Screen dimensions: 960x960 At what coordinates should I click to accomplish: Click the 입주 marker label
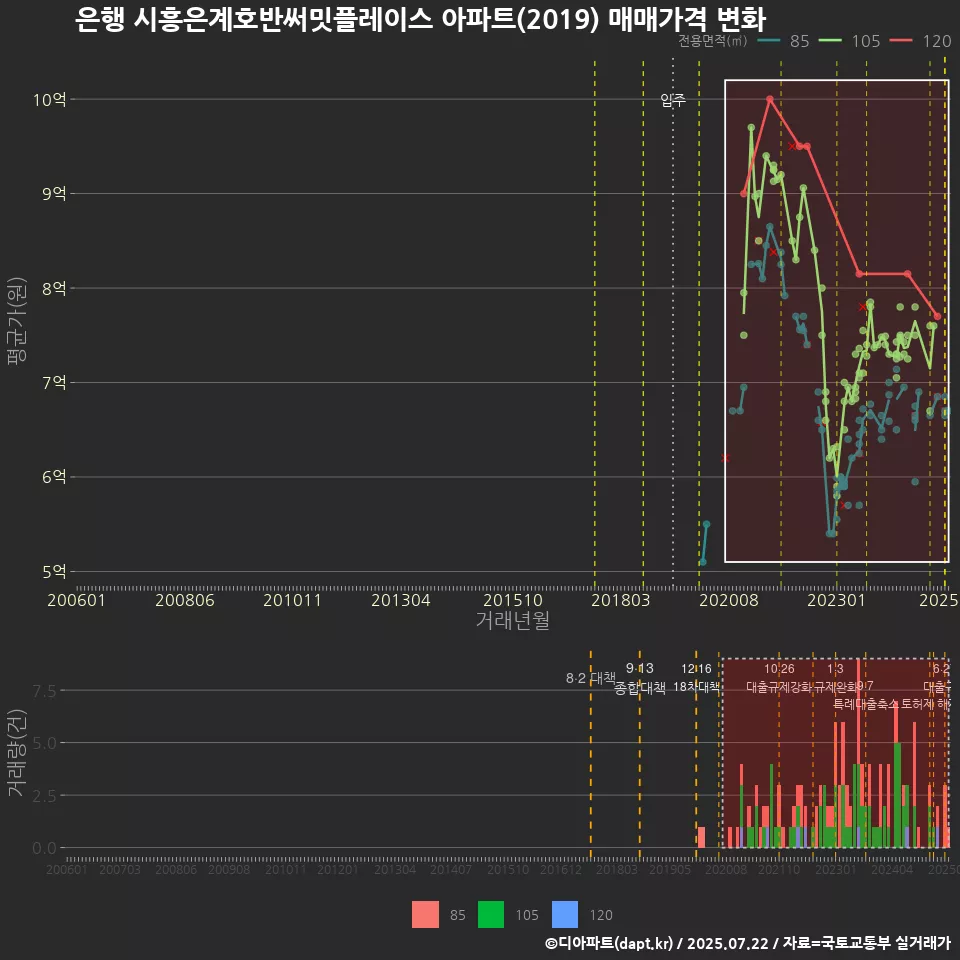click(673, 100)
